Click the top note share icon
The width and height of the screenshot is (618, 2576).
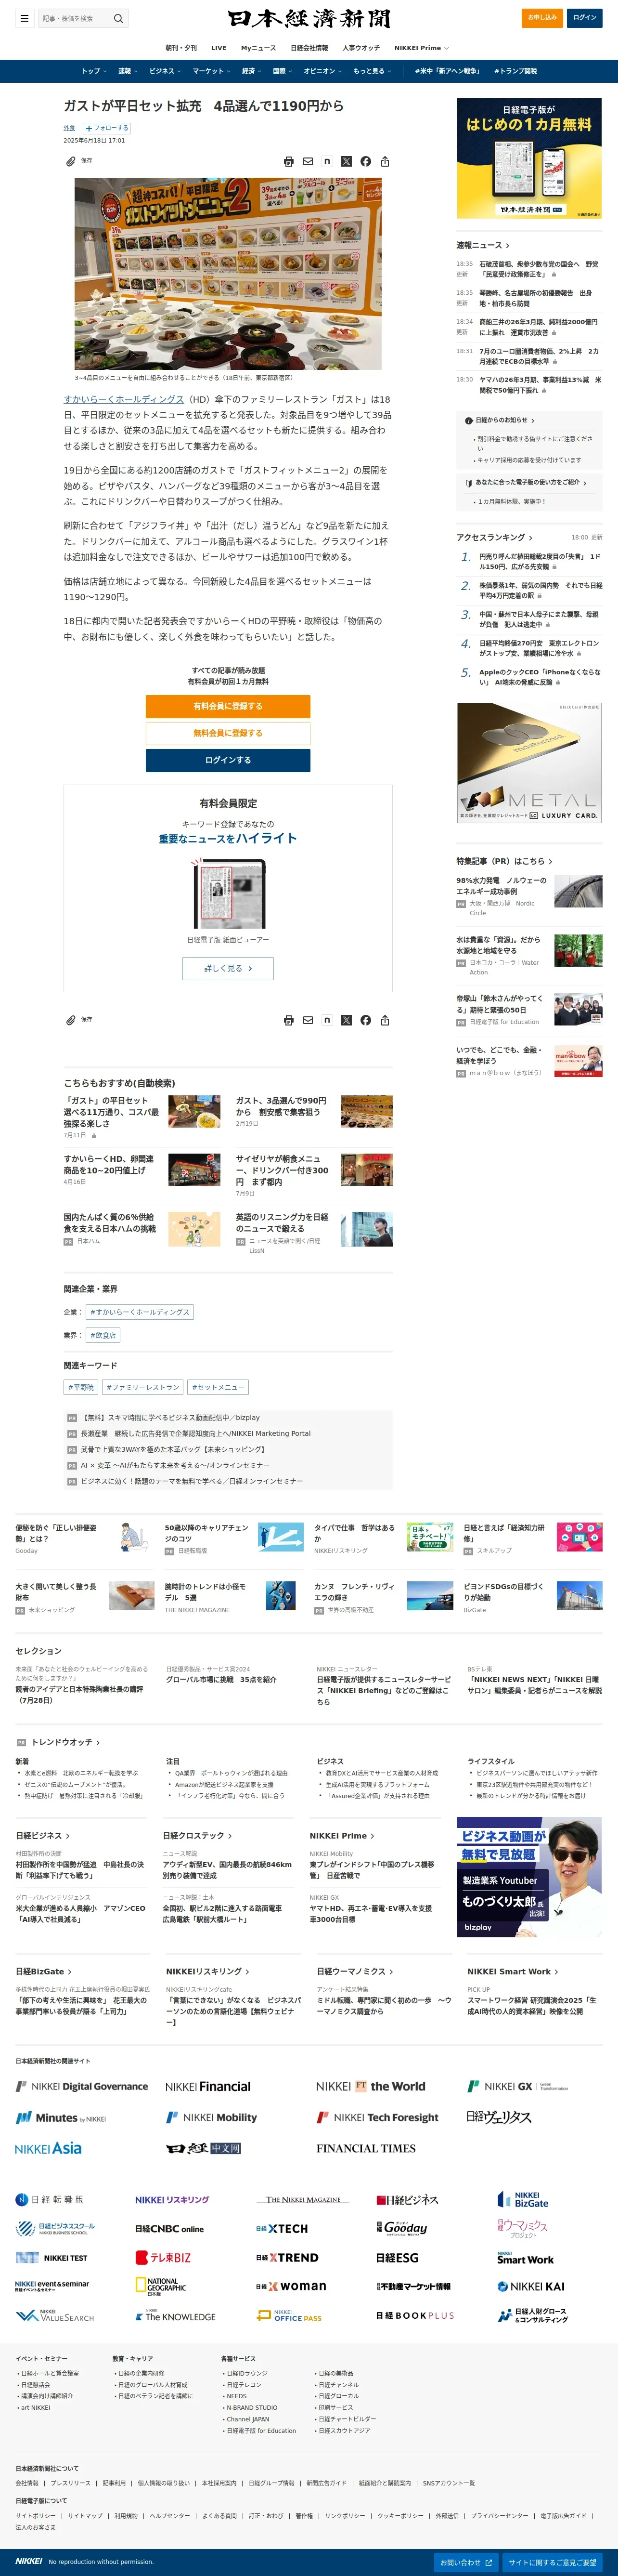click(327, 161)
